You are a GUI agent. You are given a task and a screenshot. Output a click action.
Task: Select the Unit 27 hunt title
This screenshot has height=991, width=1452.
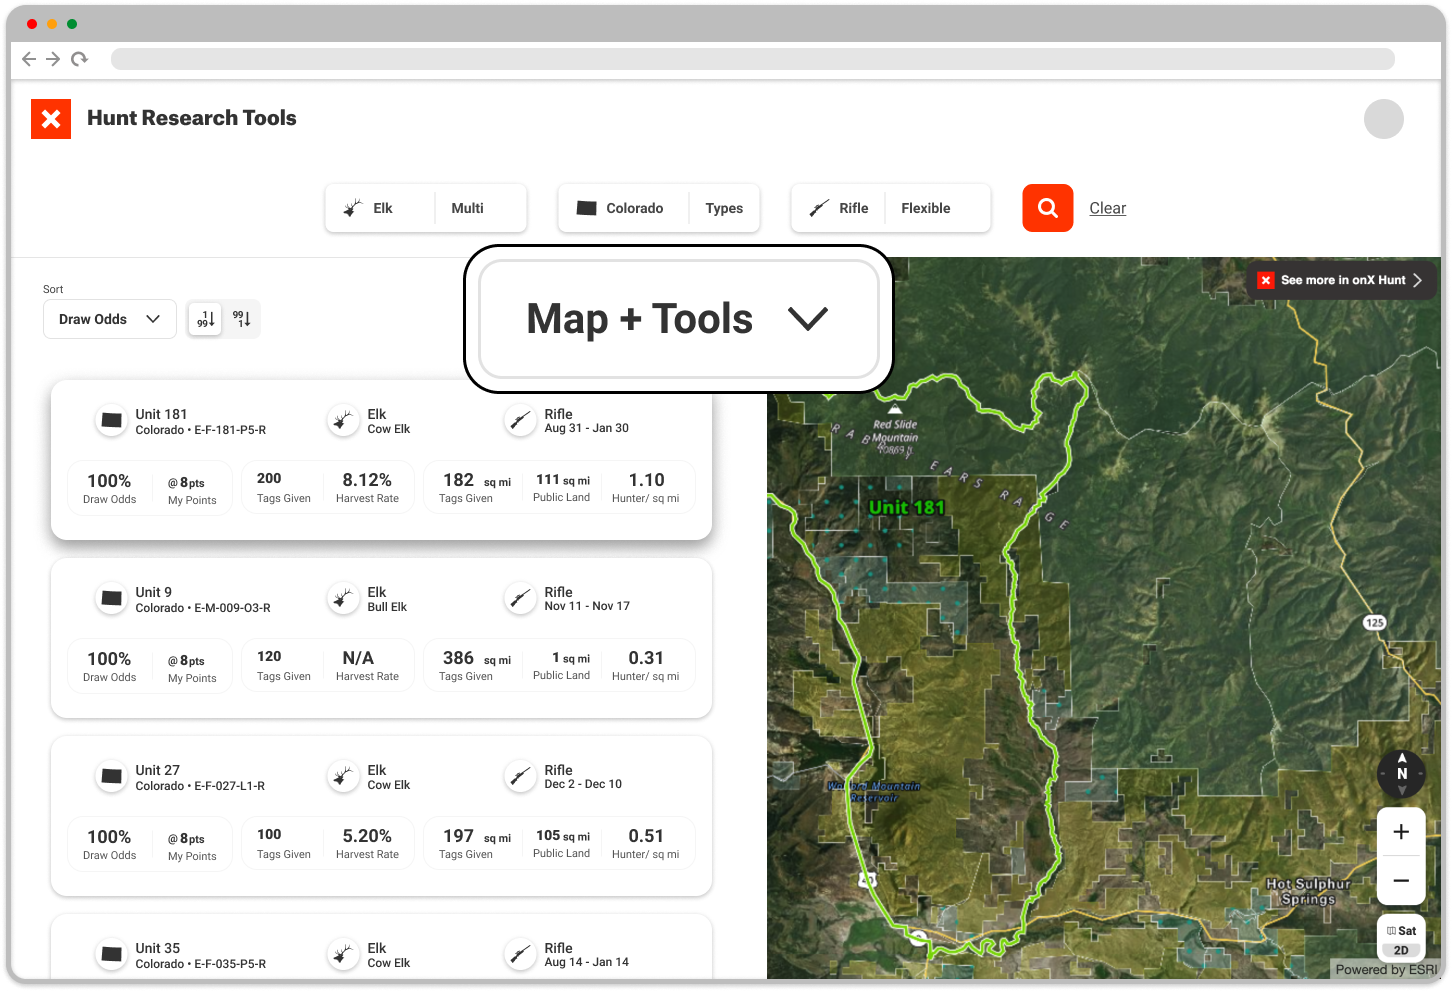tap(158, 770)
